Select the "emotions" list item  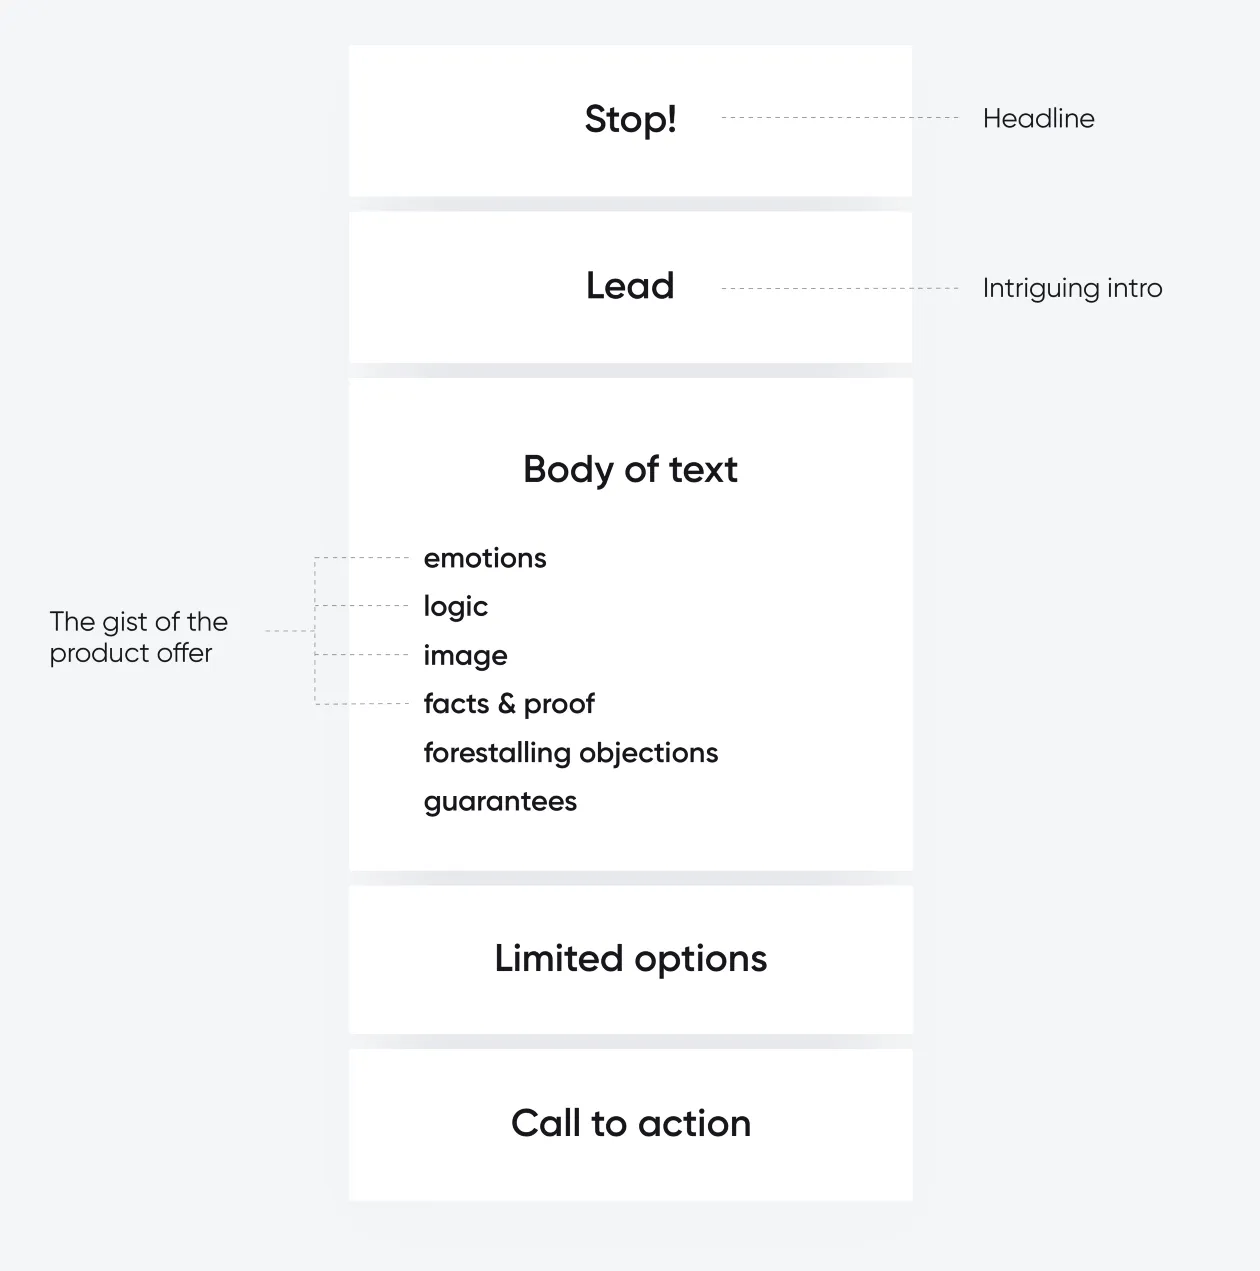(x=485, y=558)
